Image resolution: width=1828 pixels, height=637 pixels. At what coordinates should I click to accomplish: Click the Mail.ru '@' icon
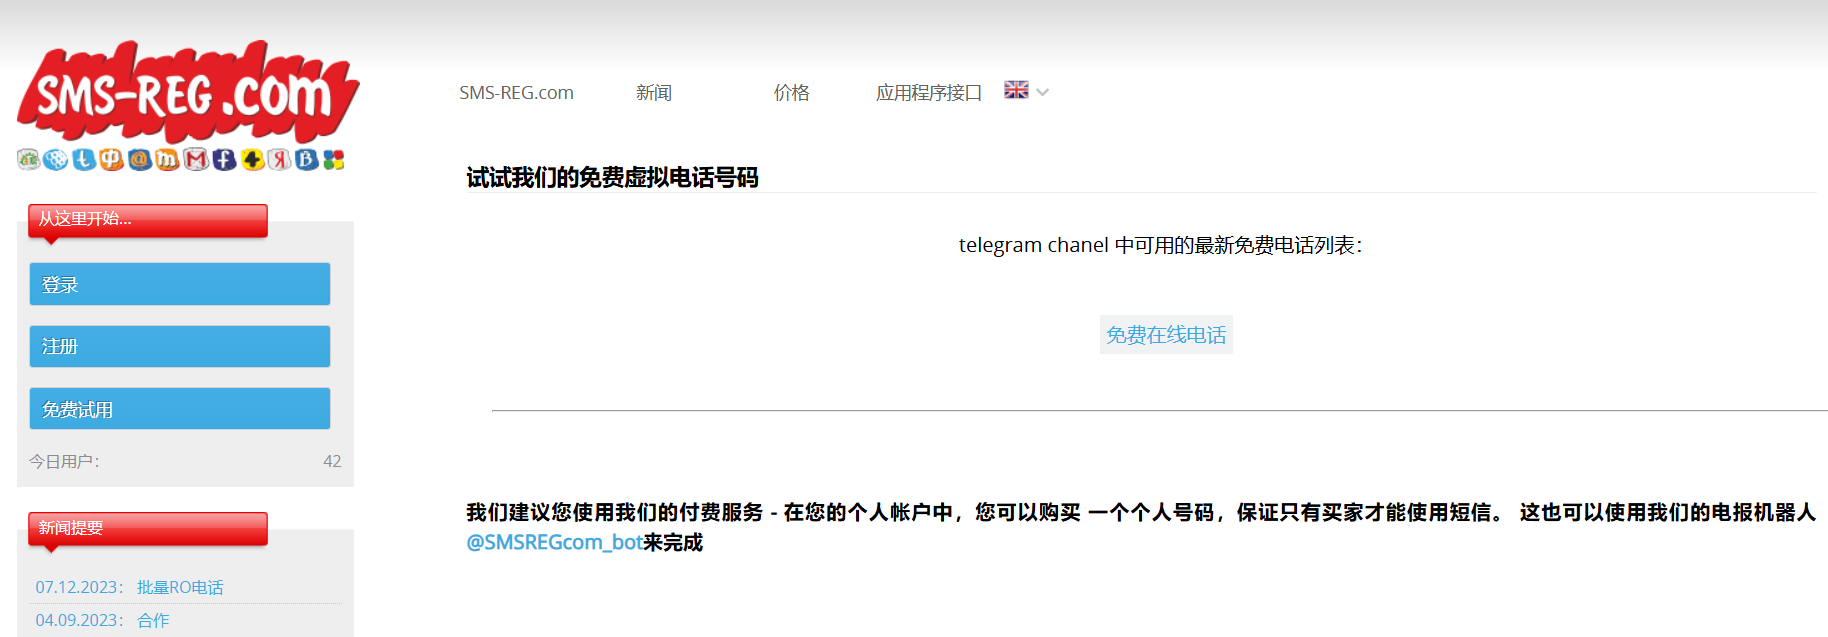pyautogui.click(x=140, y=159)
